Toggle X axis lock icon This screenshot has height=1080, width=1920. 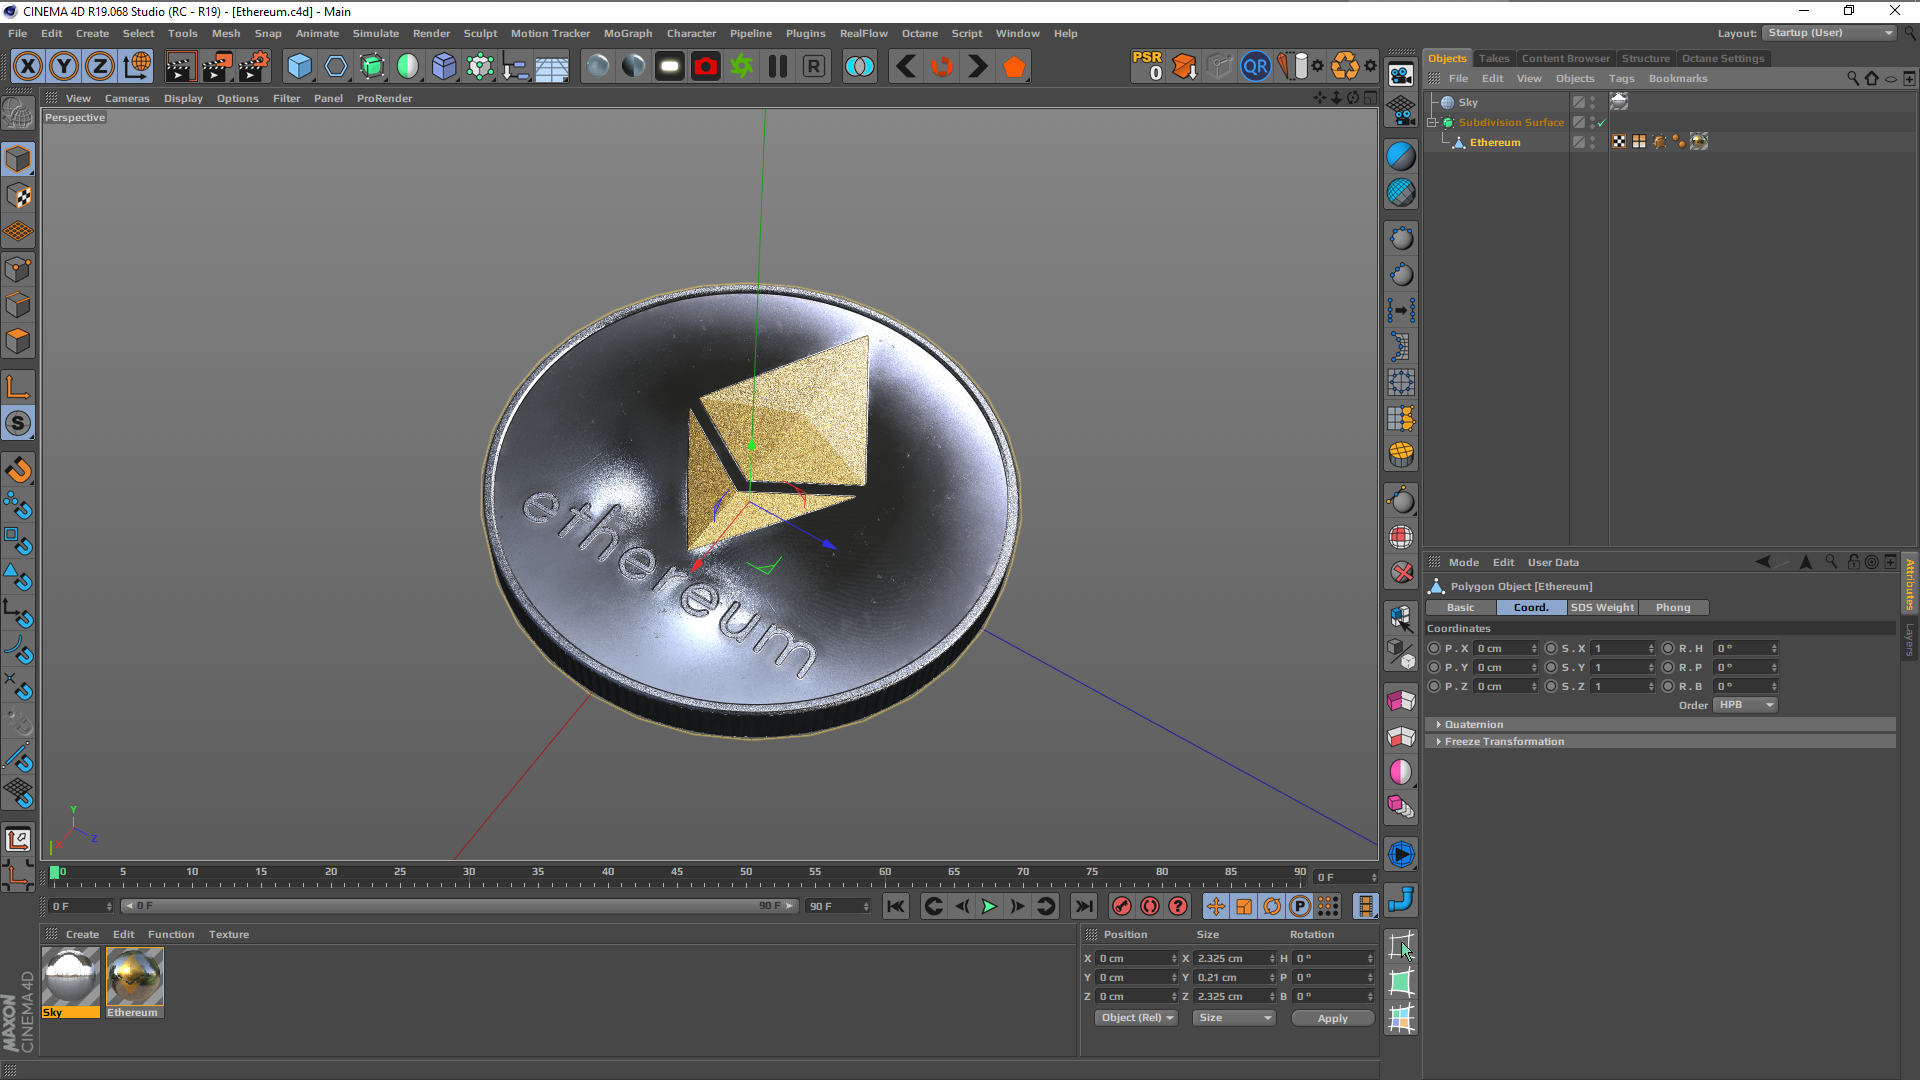(x=28, y=67)
